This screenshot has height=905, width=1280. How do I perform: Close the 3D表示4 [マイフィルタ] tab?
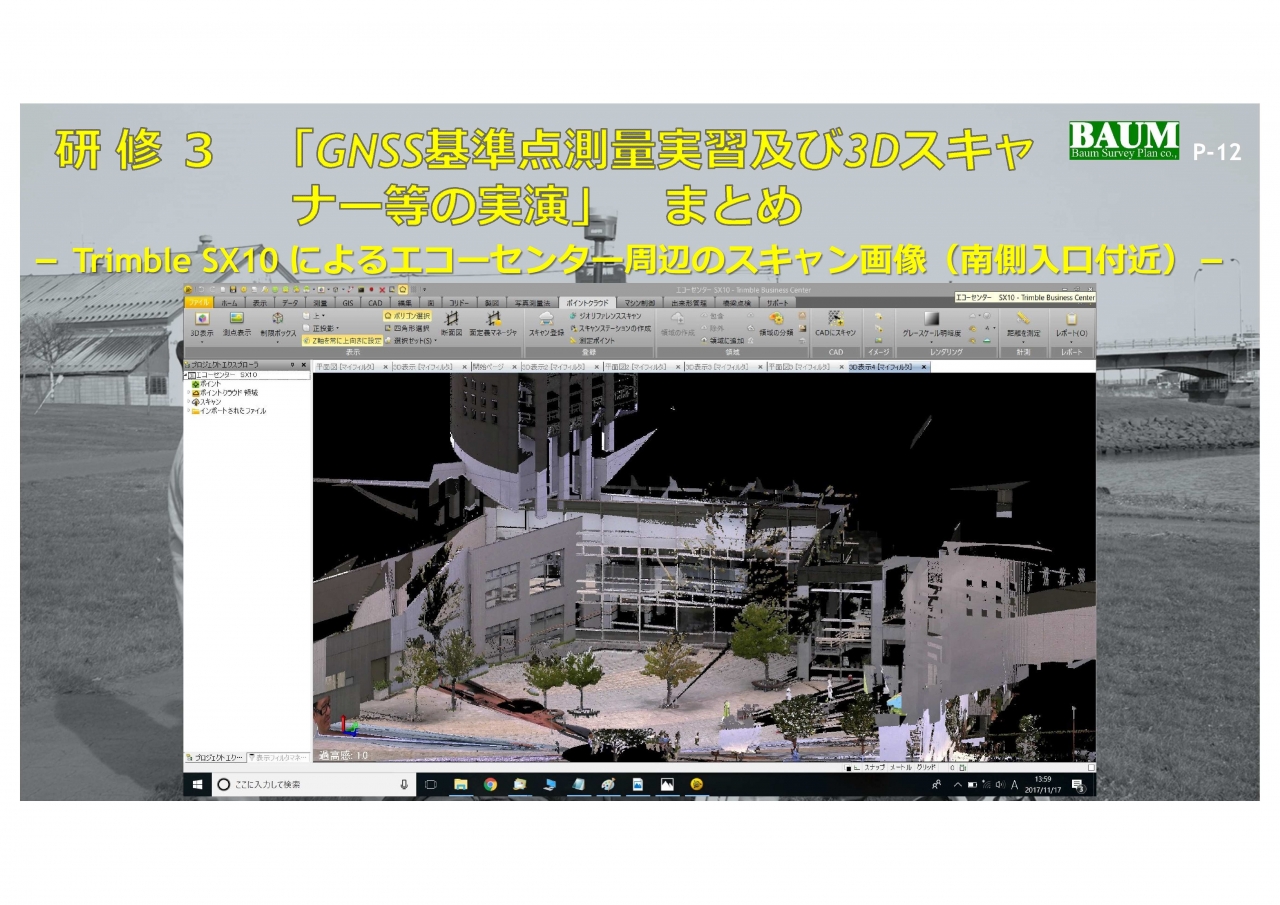[x=924, y=367]
